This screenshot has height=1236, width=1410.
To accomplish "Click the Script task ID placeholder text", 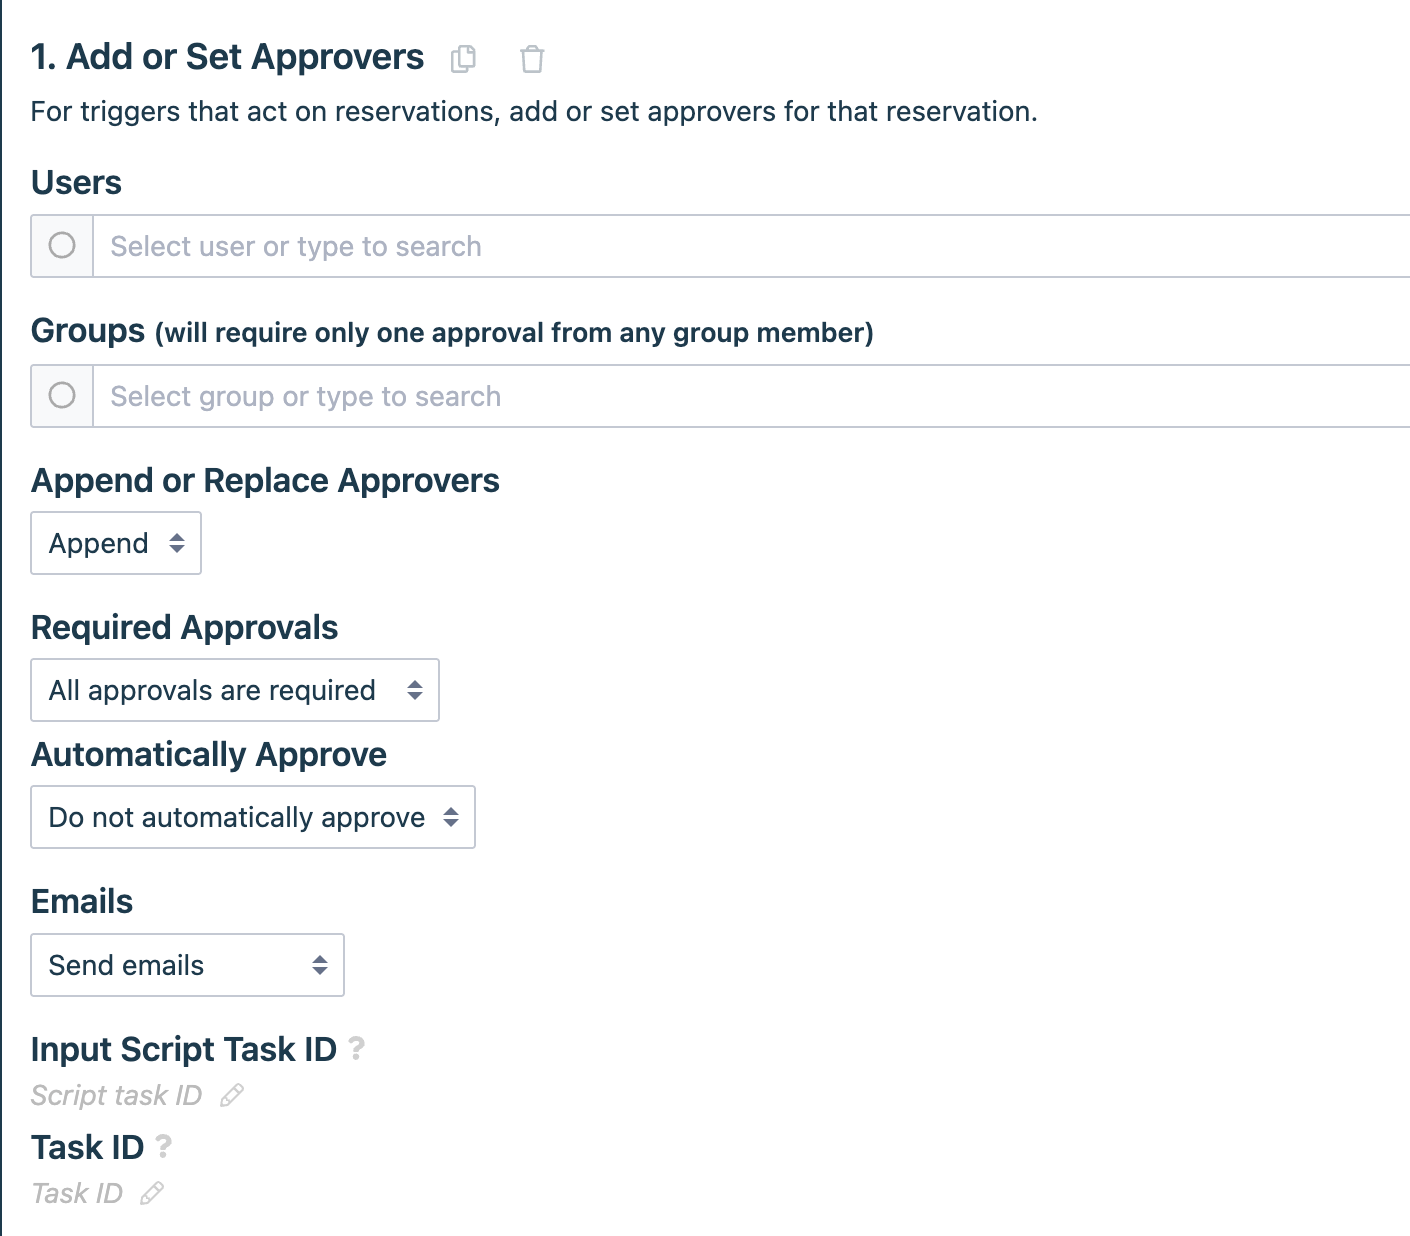I will coord(117,1095).
